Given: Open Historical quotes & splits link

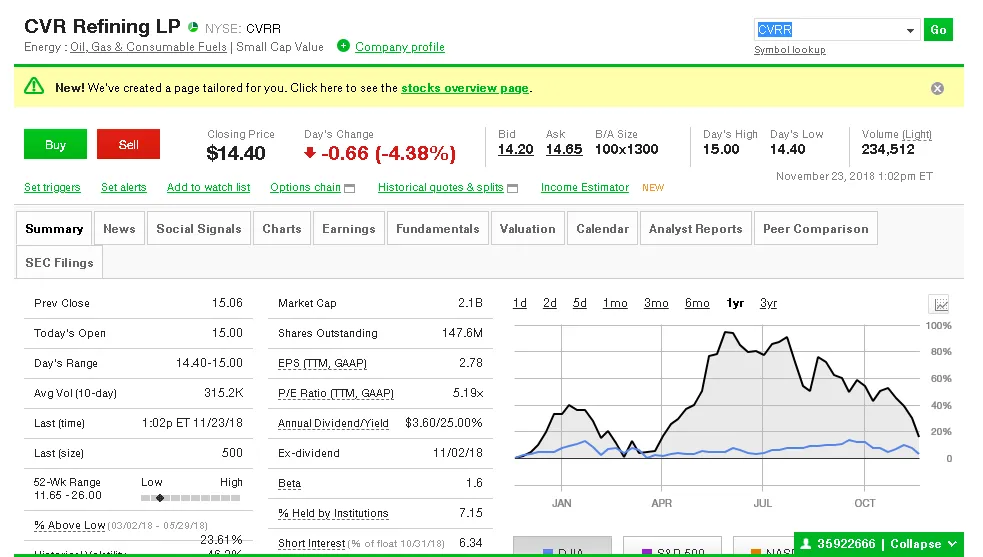Looking at the screenshot, I should click(x=441, y=188).
